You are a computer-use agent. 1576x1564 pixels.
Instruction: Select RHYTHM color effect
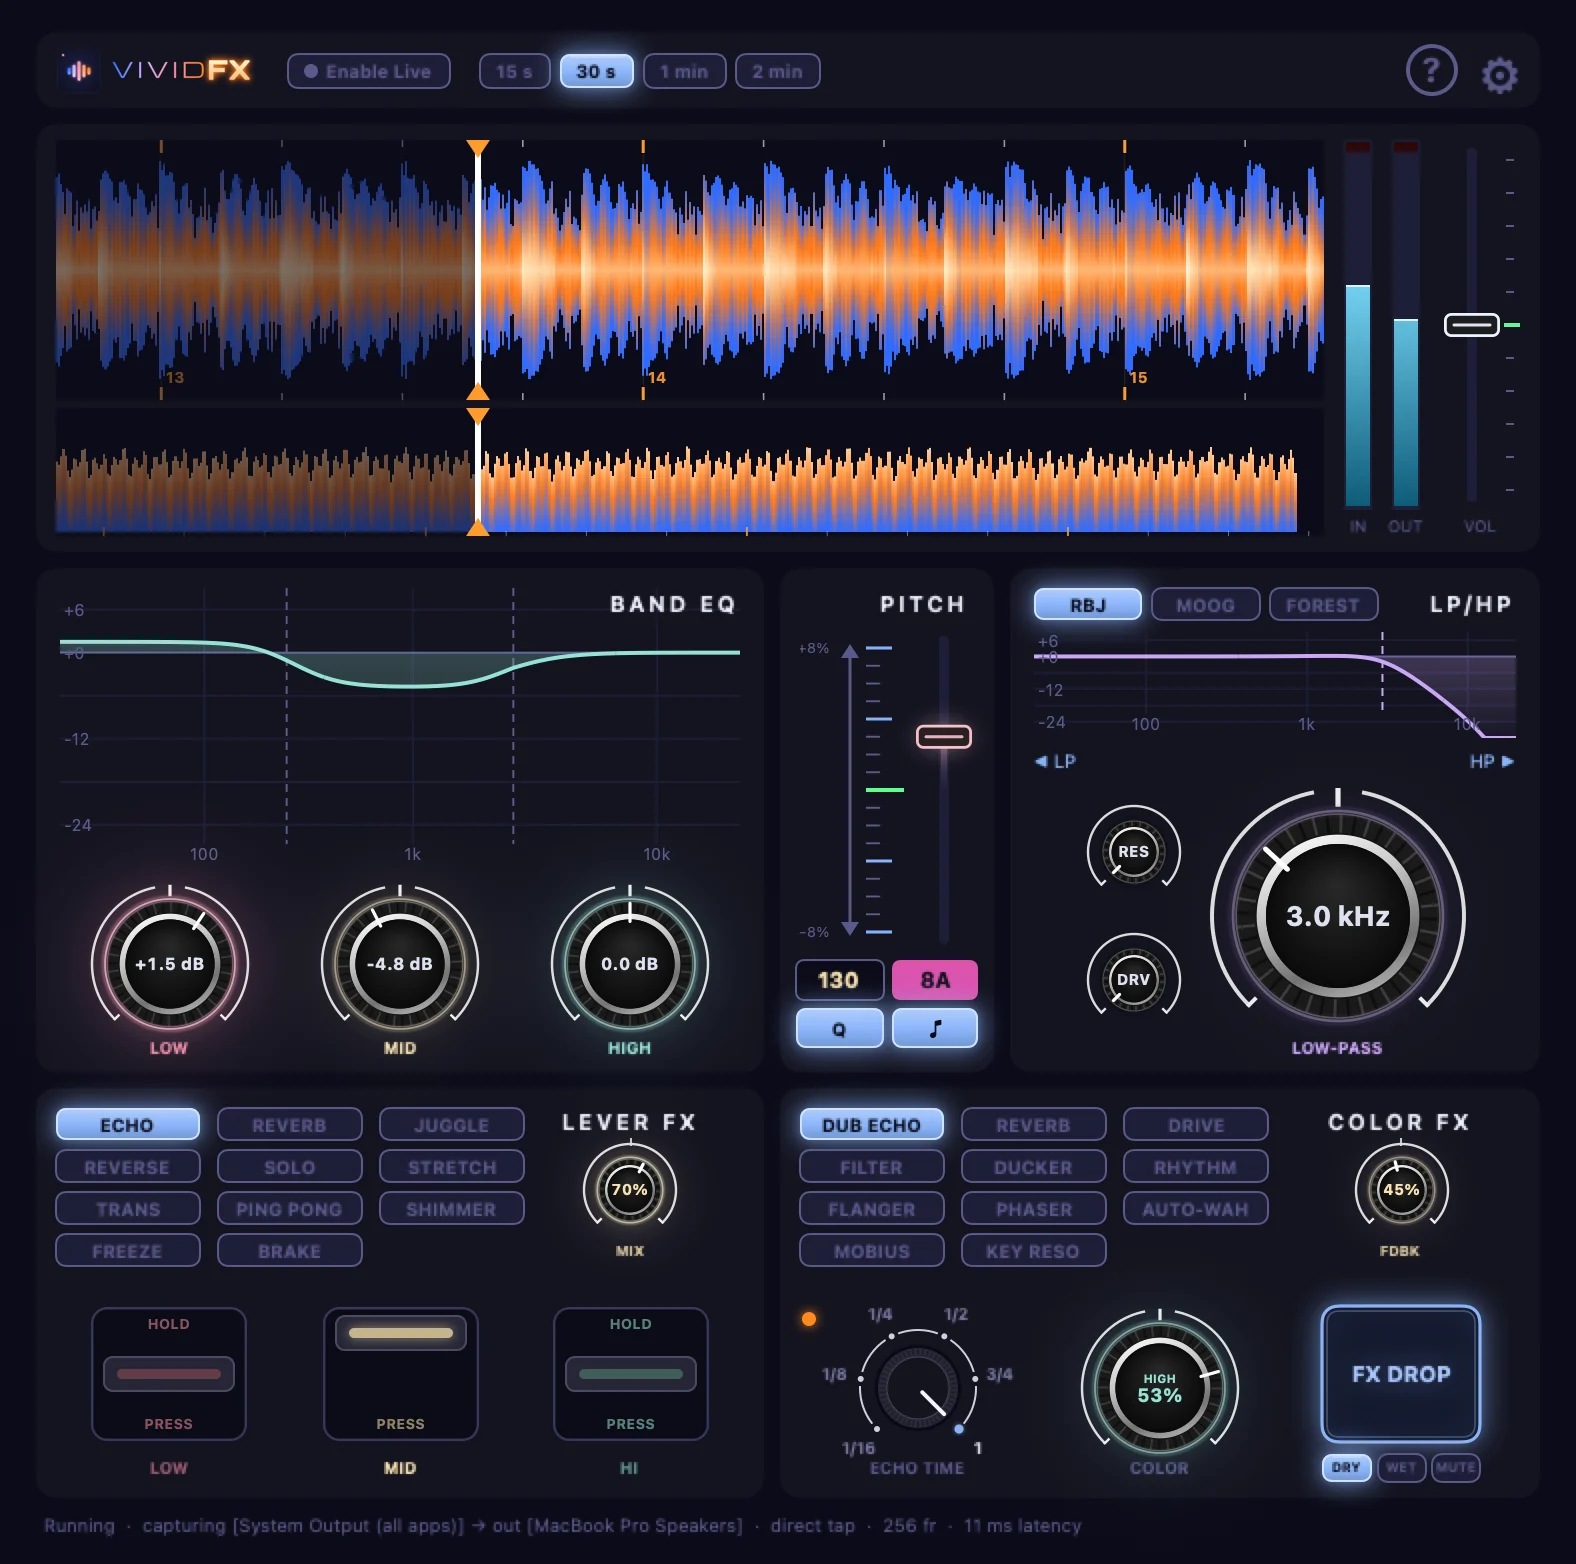1195,1166
